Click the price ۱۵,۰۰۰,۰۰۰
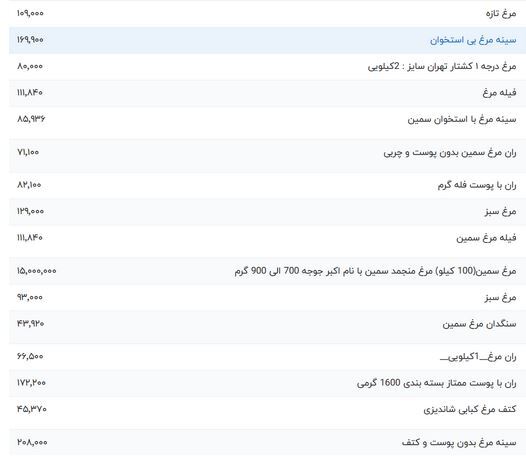The image size is (526, 456). click(x=37, y=271)
